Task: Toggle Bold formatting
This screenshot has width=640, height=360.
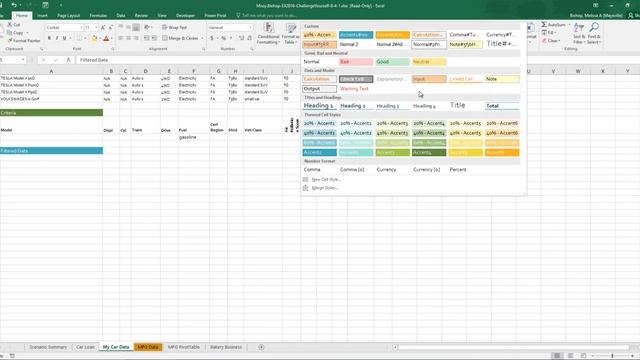Action: point(49,38)
